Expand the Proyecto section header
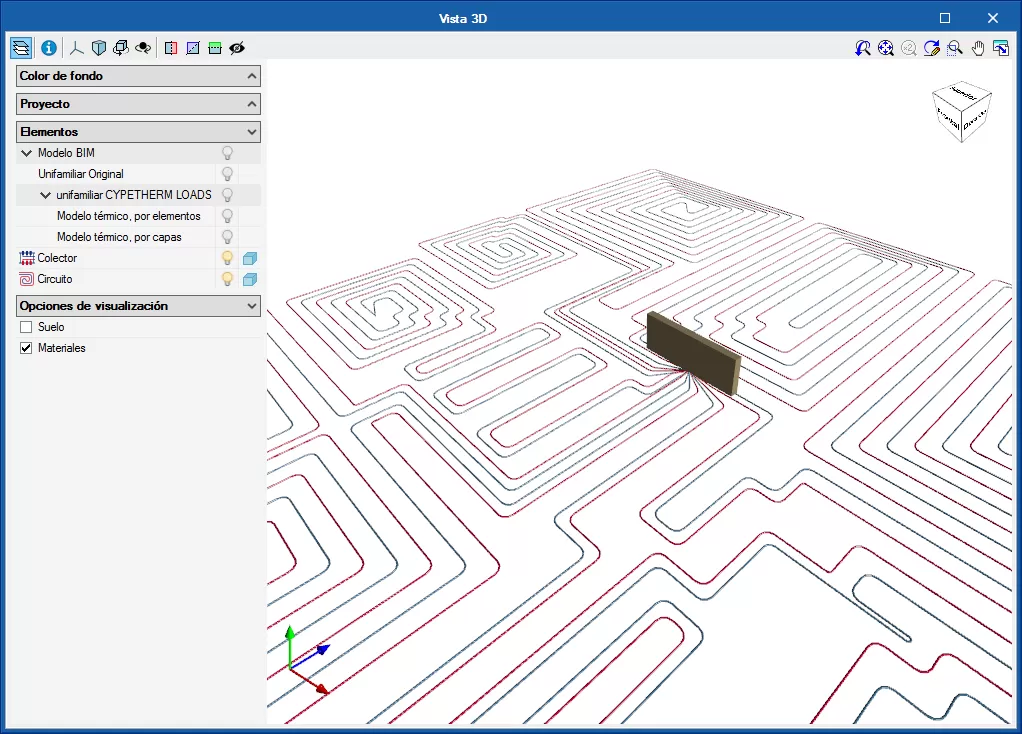 pyautogui.click(x=139, y=104)
